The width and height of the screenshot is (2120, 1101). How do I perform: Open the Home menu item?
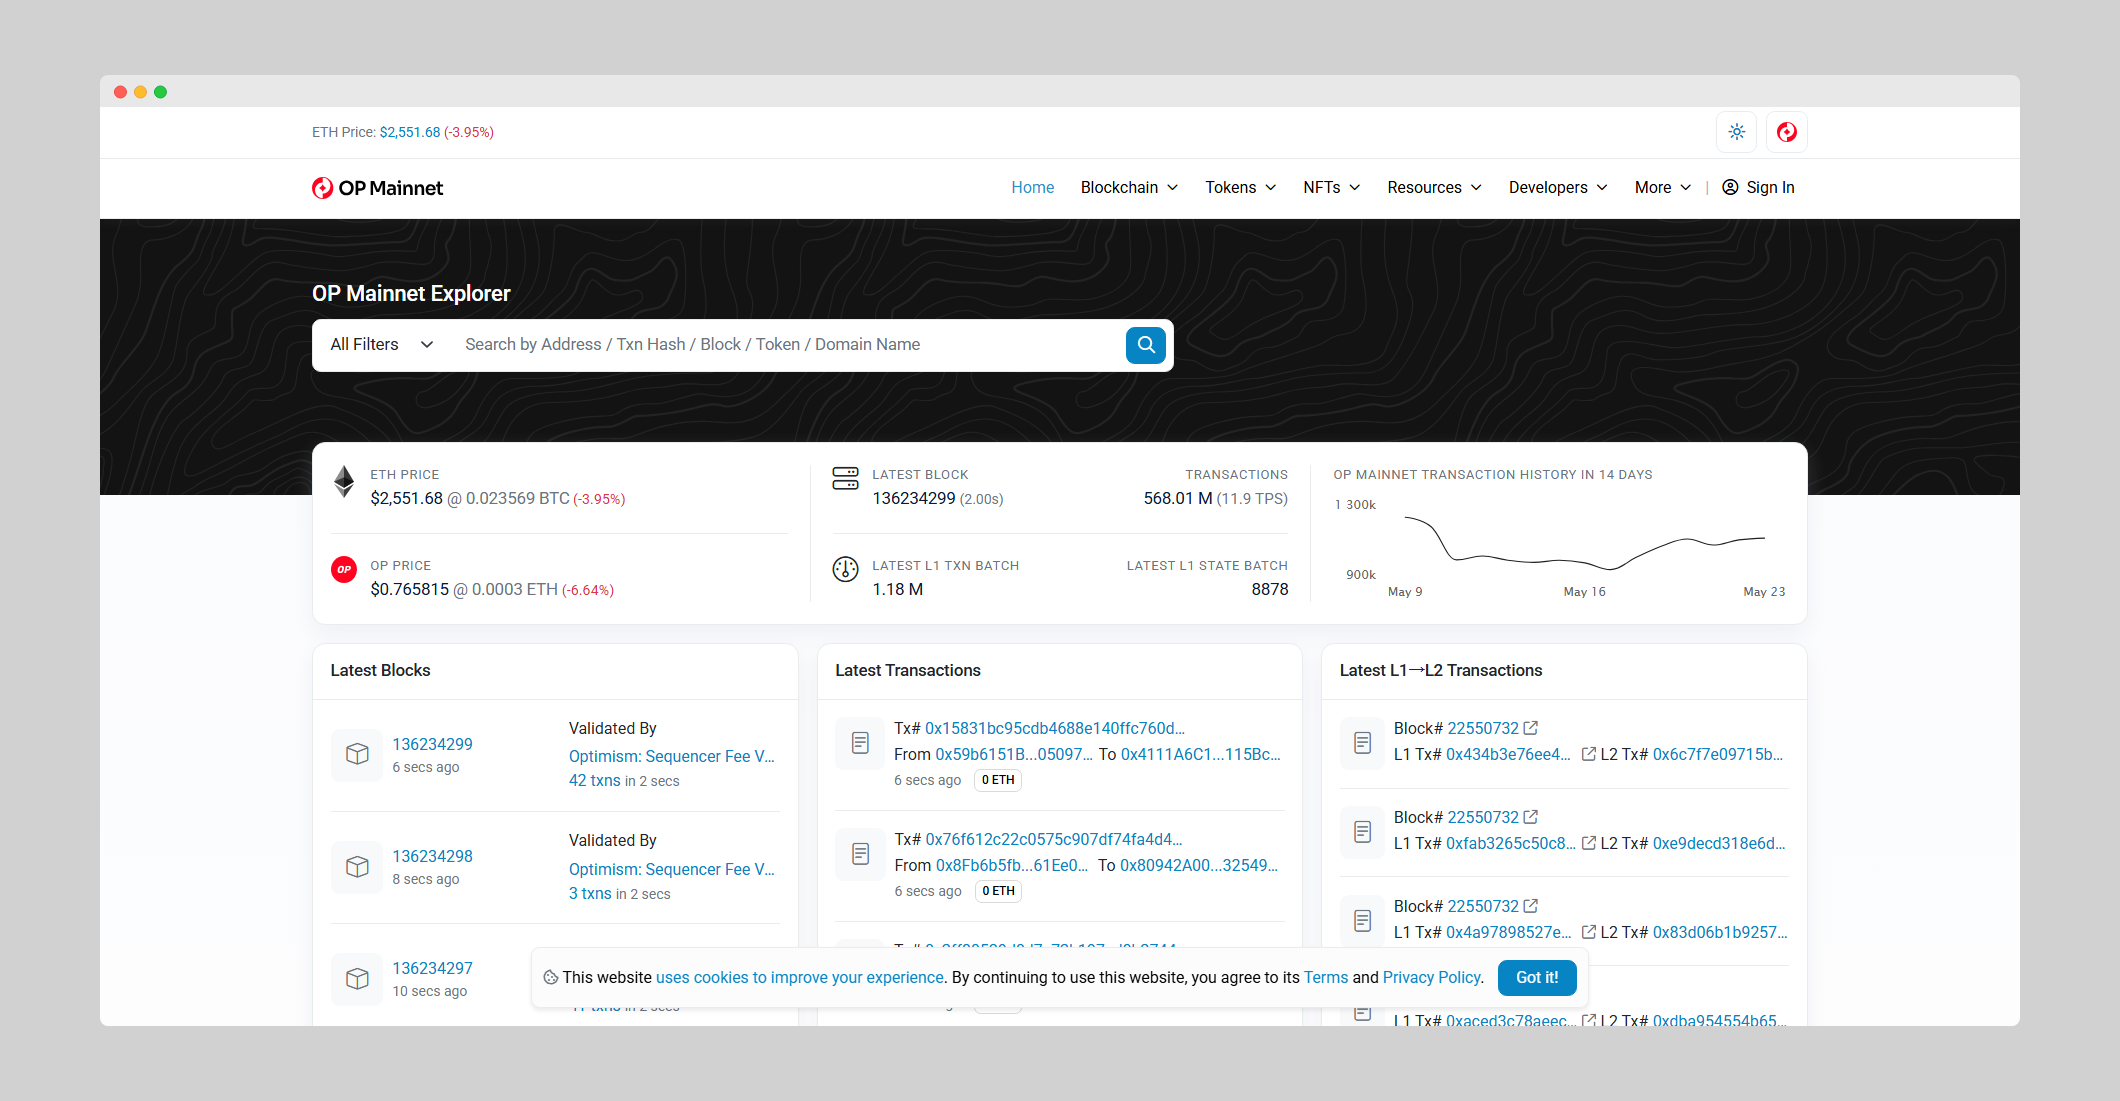1032,188
